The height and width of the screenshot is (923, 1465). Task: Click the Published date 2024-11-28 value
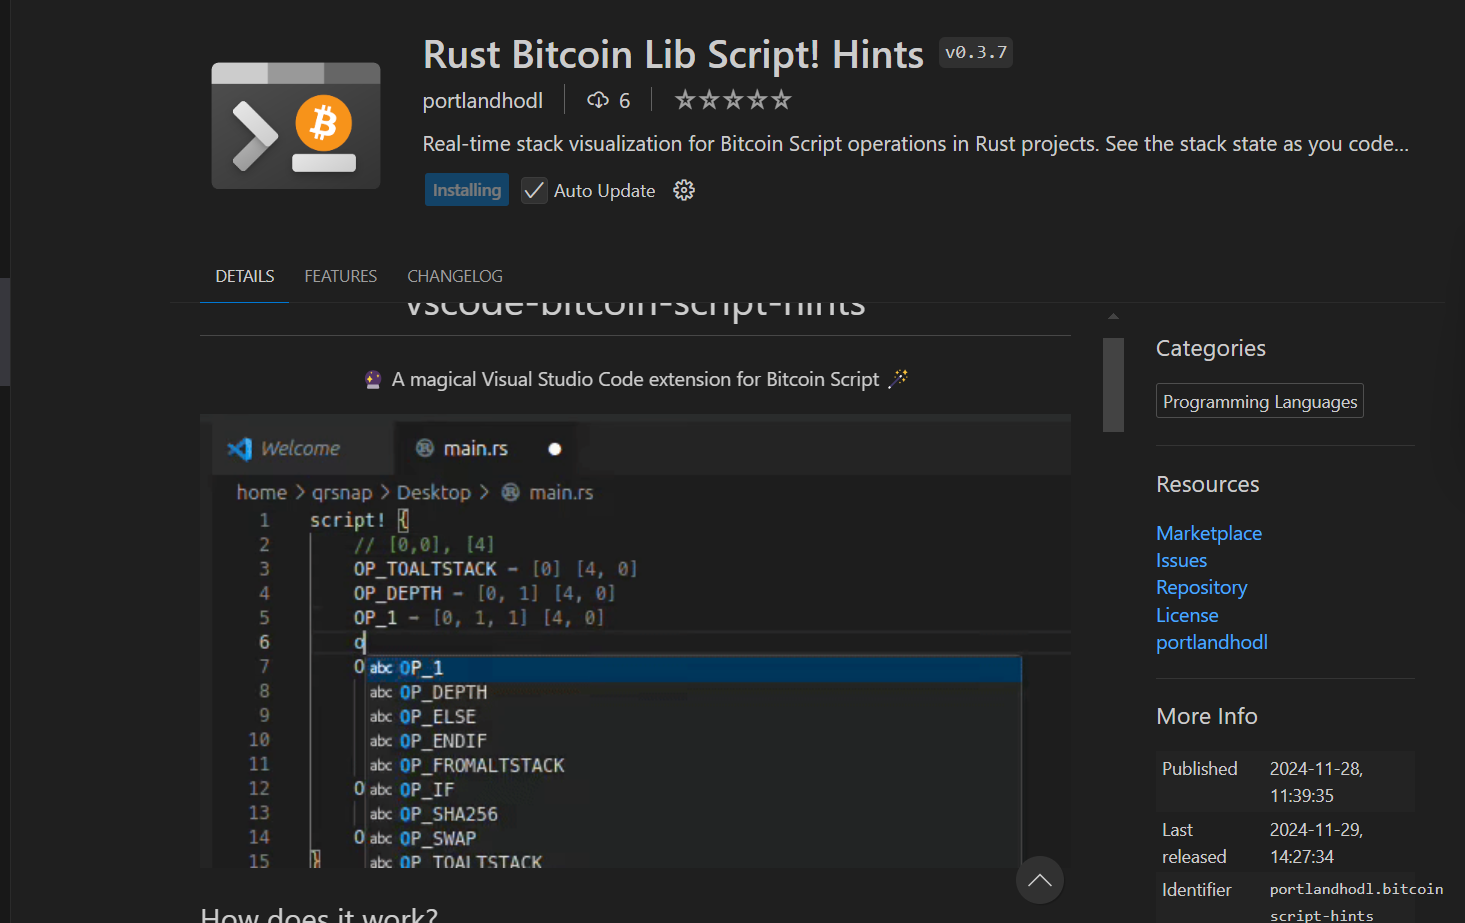coord(1316,782)
